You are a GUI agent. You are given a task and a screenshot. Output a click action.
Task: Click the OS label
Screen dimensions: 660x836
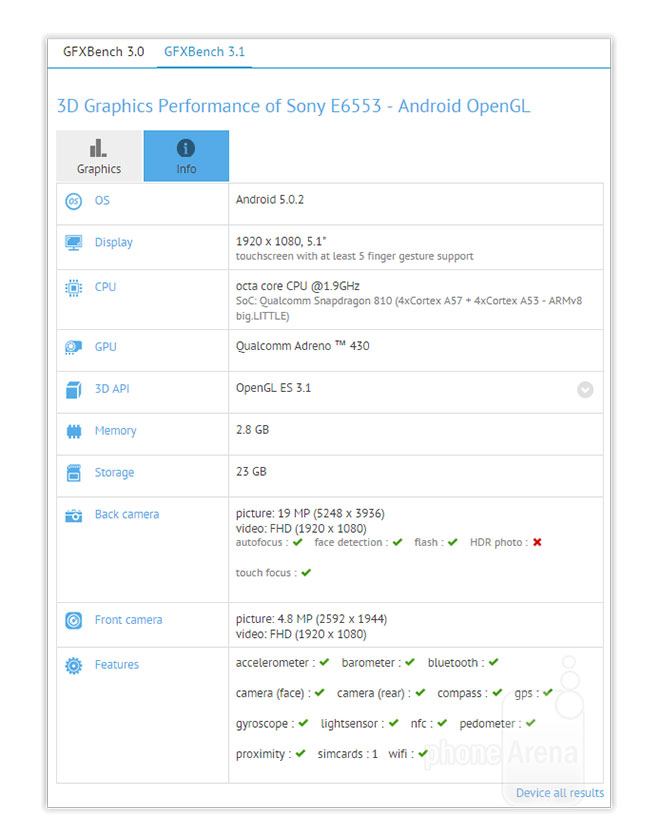click(x=102, y=200)
